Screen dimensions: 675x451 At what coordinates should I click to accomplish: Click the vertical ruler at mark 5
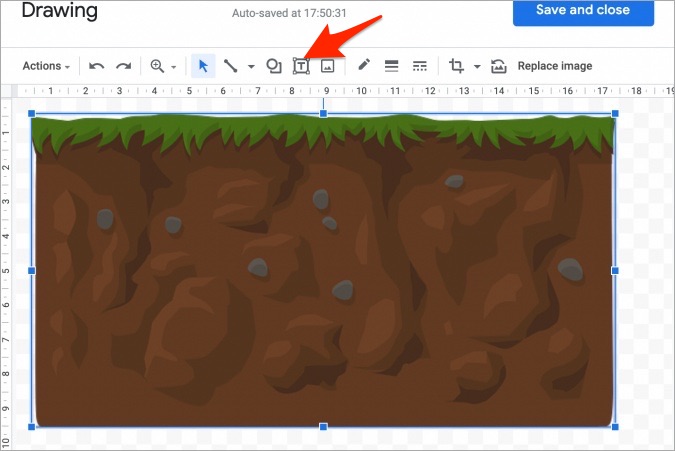pos(6,271)
